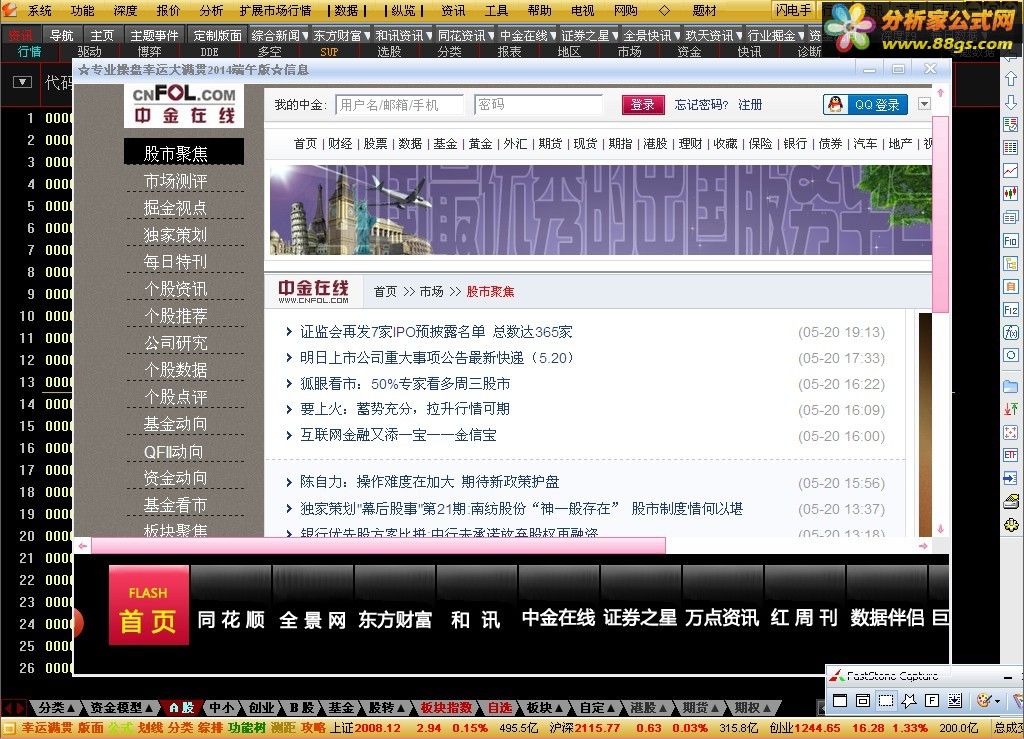Open the dropdown box above row numbers
This screenshot has width=1024, height=739.
click(22, 82)
